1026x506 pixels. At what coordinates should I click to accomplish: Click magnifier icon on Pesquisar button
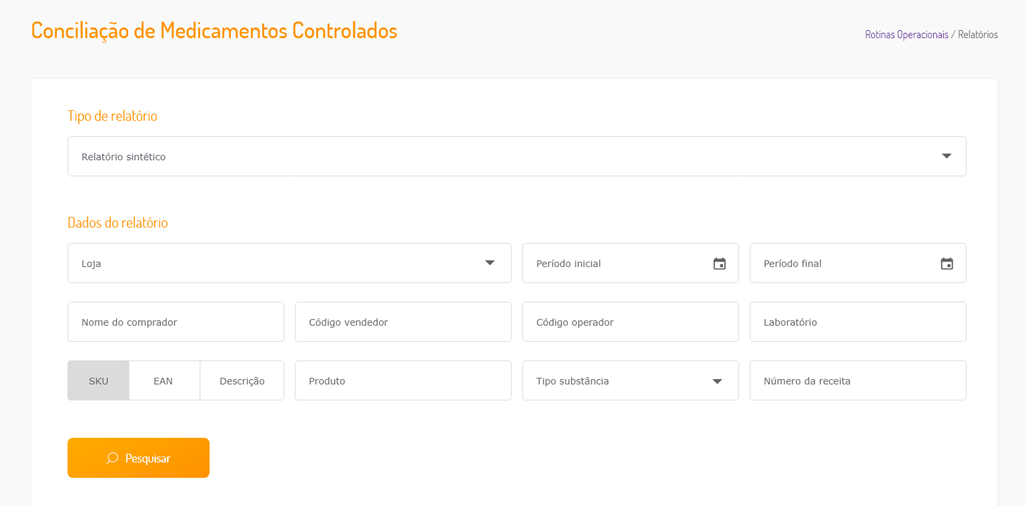click(x=112, y=458)
